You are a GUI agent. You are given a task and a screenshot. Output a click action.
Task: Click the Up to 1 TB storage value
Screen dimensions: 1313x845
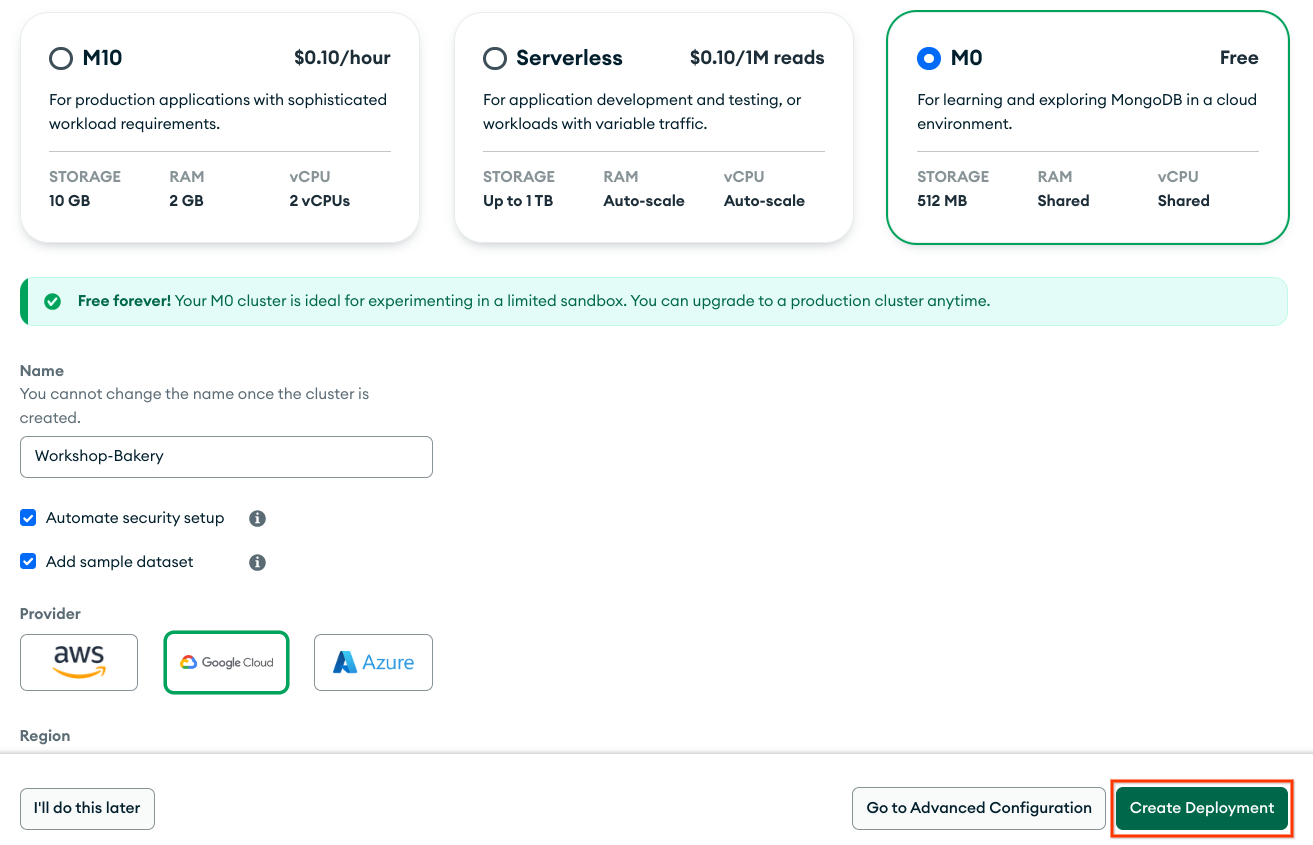coord(518,201)
